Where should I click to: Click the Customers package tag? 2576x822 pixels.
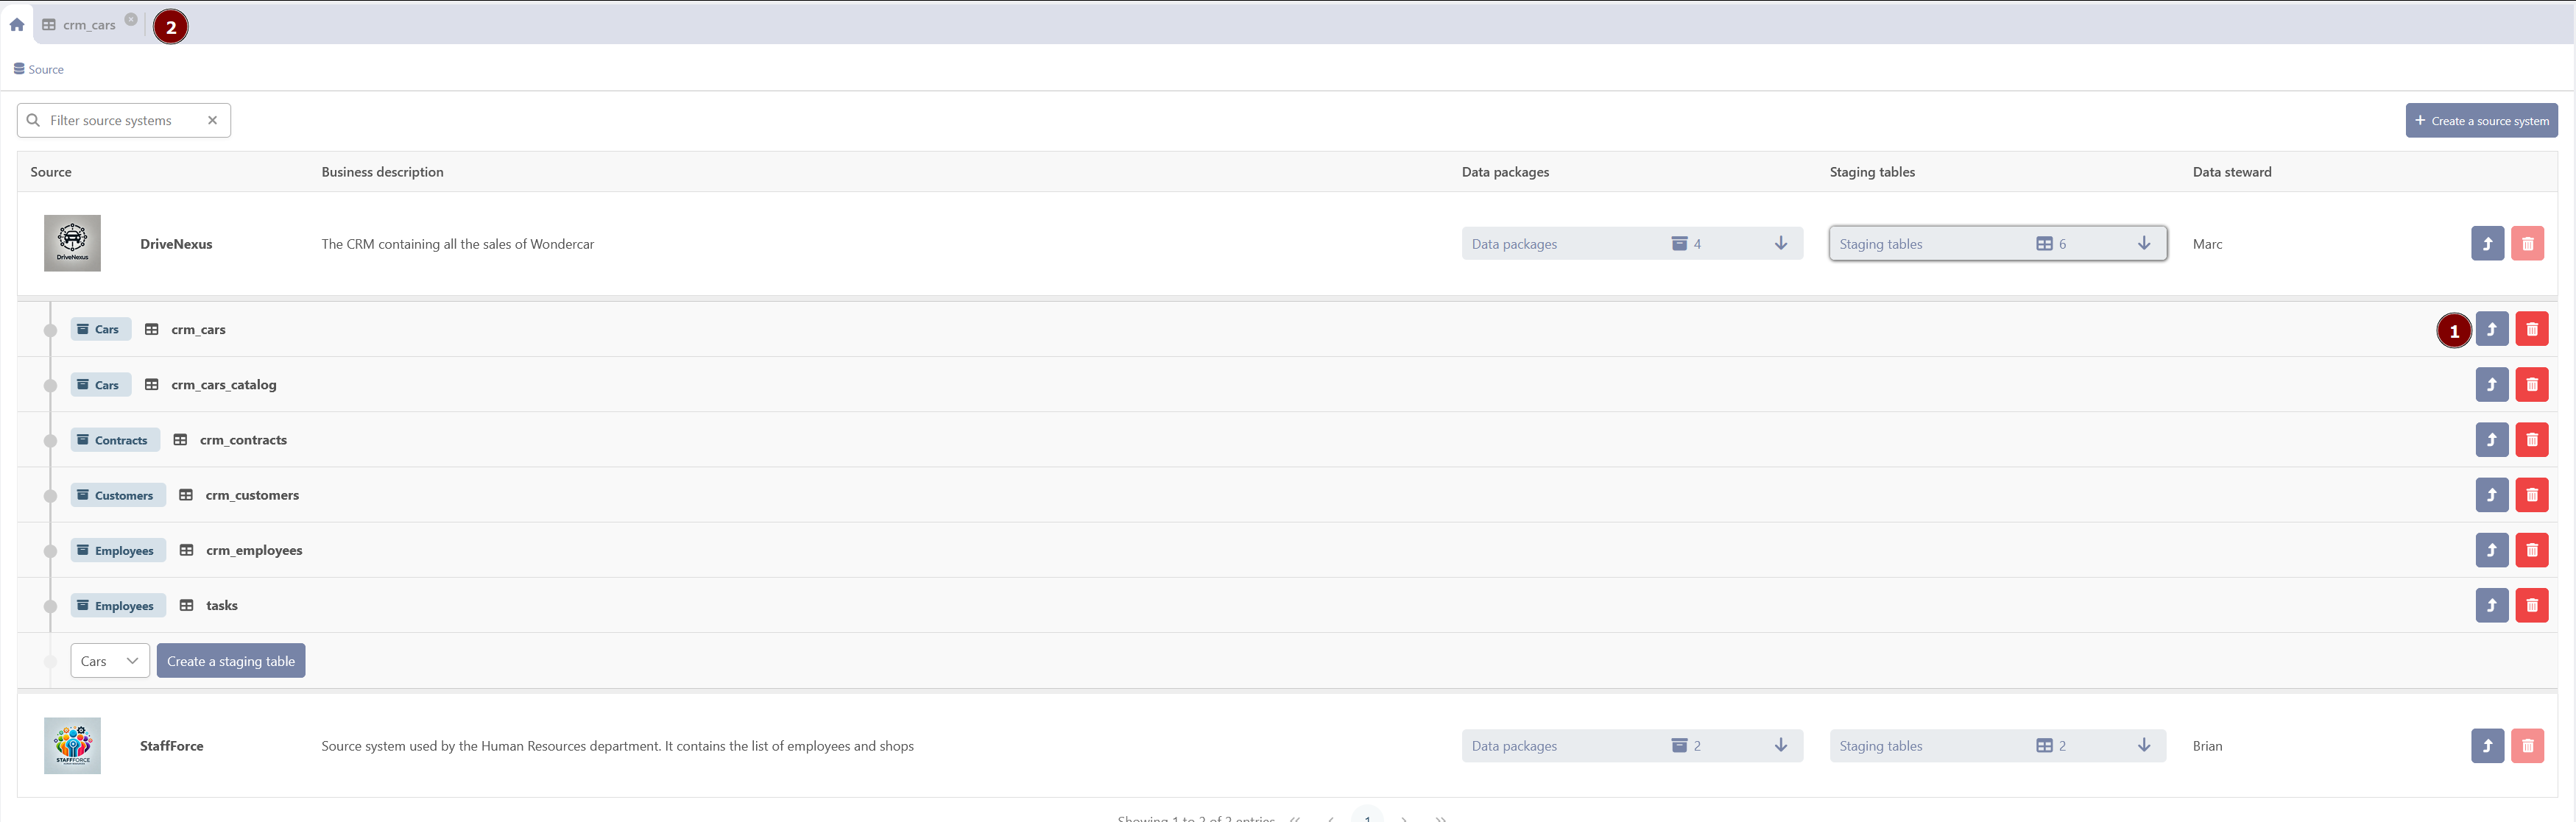coord(118,494)
